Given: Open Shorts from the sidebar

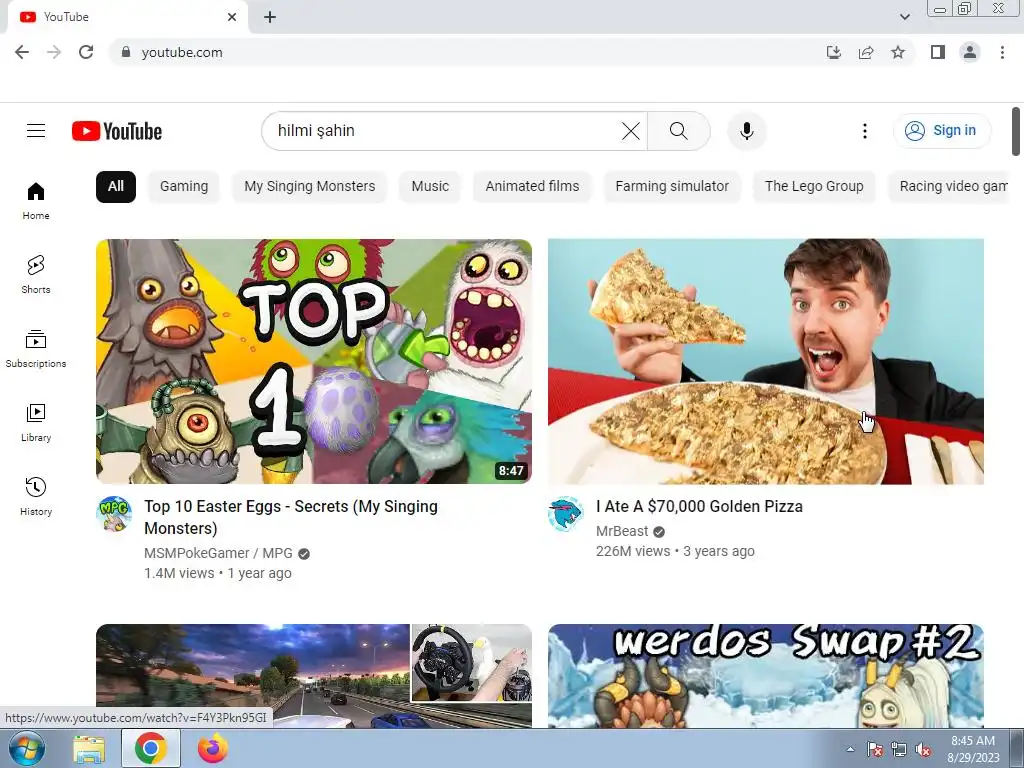Looking at the screenshot, I should (36, 274).
